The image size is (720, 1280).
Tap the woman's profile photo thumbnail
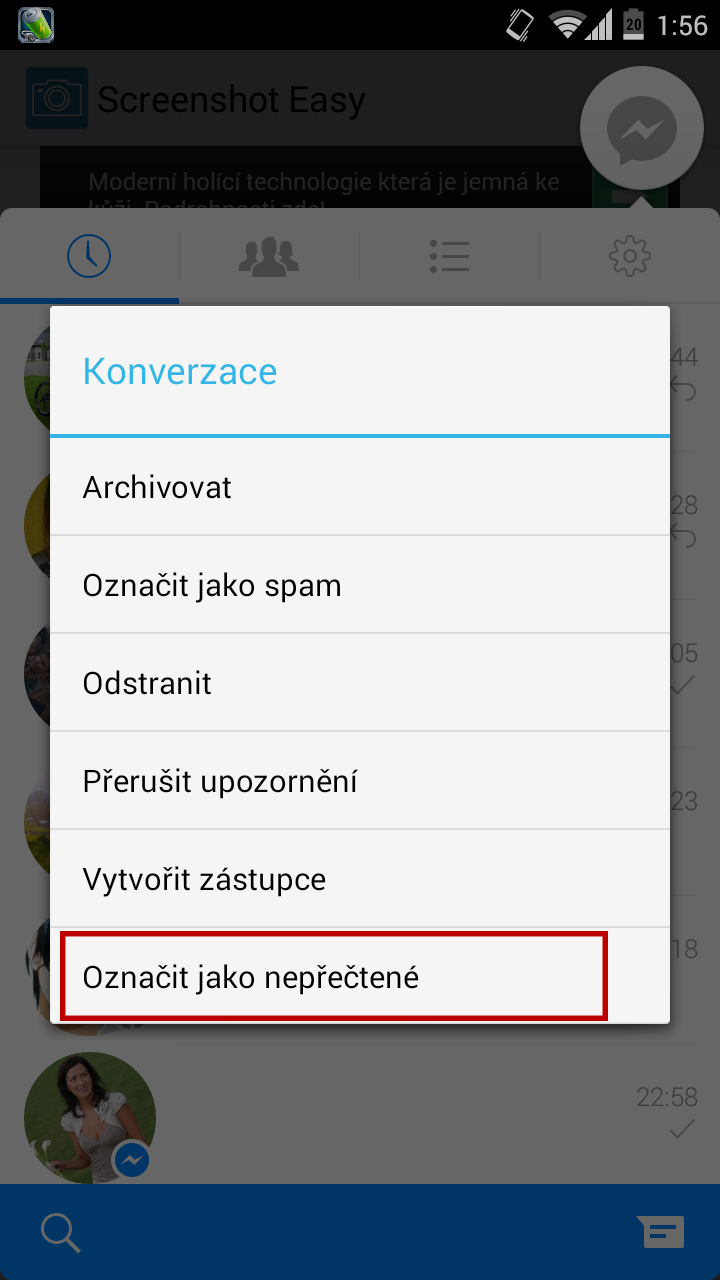[x=89, y=1117]
